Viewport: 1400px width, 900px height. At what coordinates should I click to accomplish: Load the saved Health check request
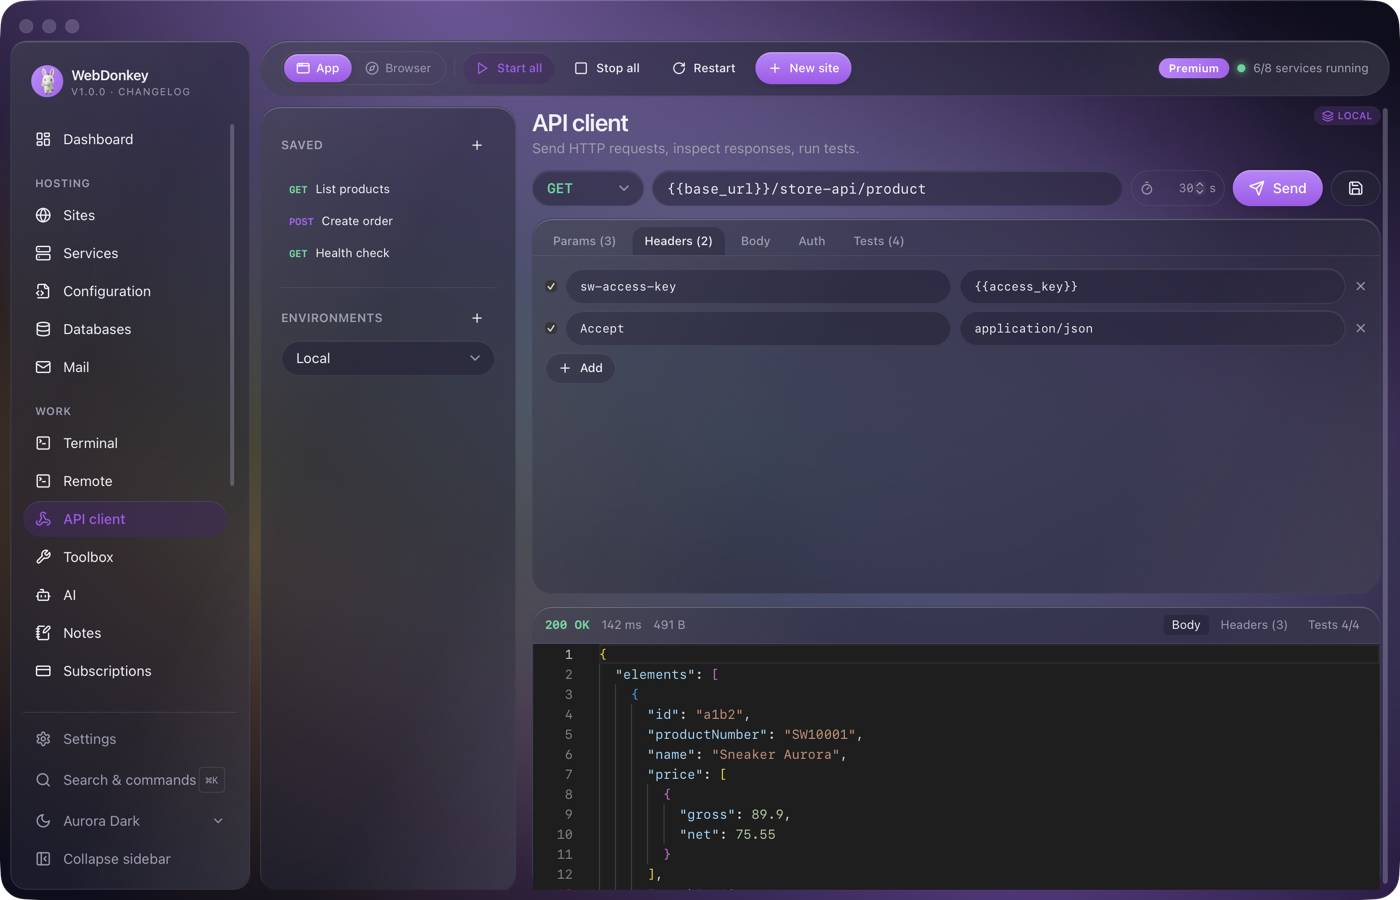point(388,253)
